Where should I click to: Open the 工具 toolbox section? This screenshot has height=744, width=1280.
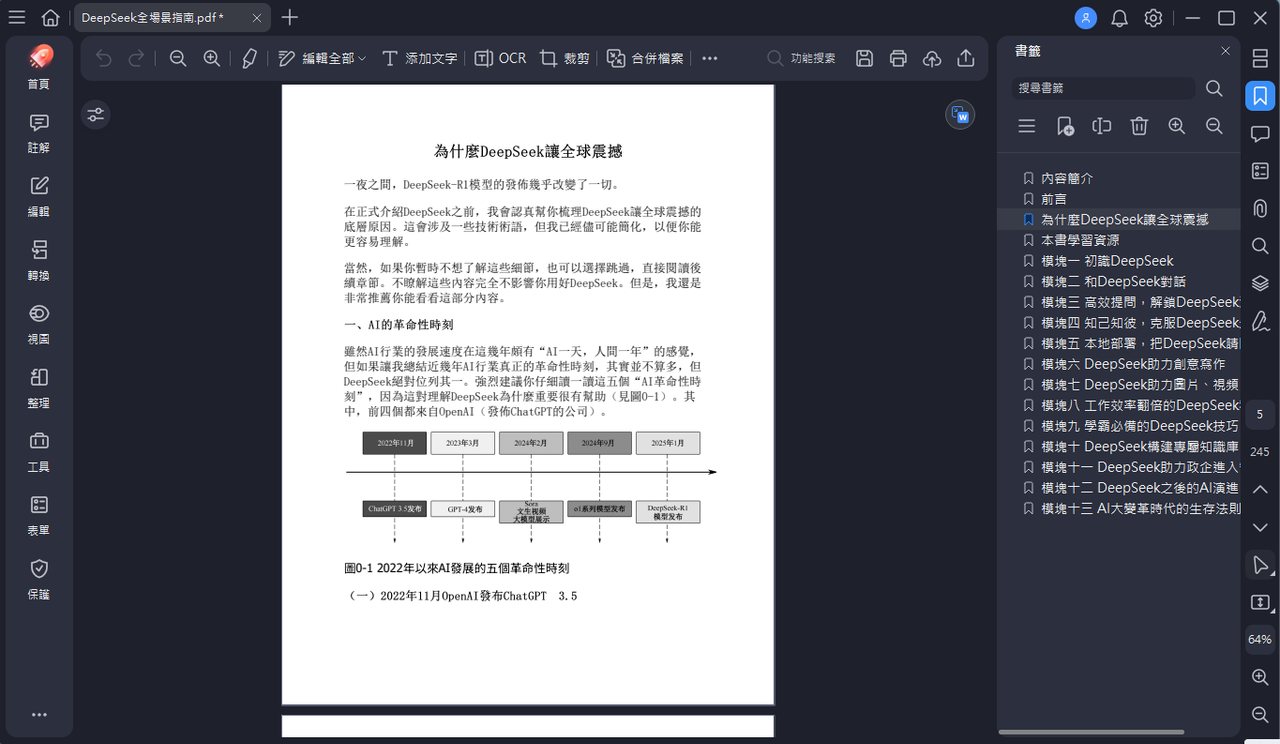pyautogui.click(x=38, y=452)
